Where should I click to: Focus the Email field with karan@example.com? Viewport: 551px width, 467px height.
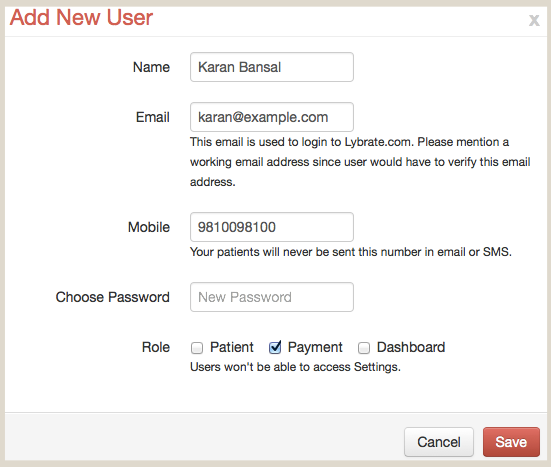(272, 117)
